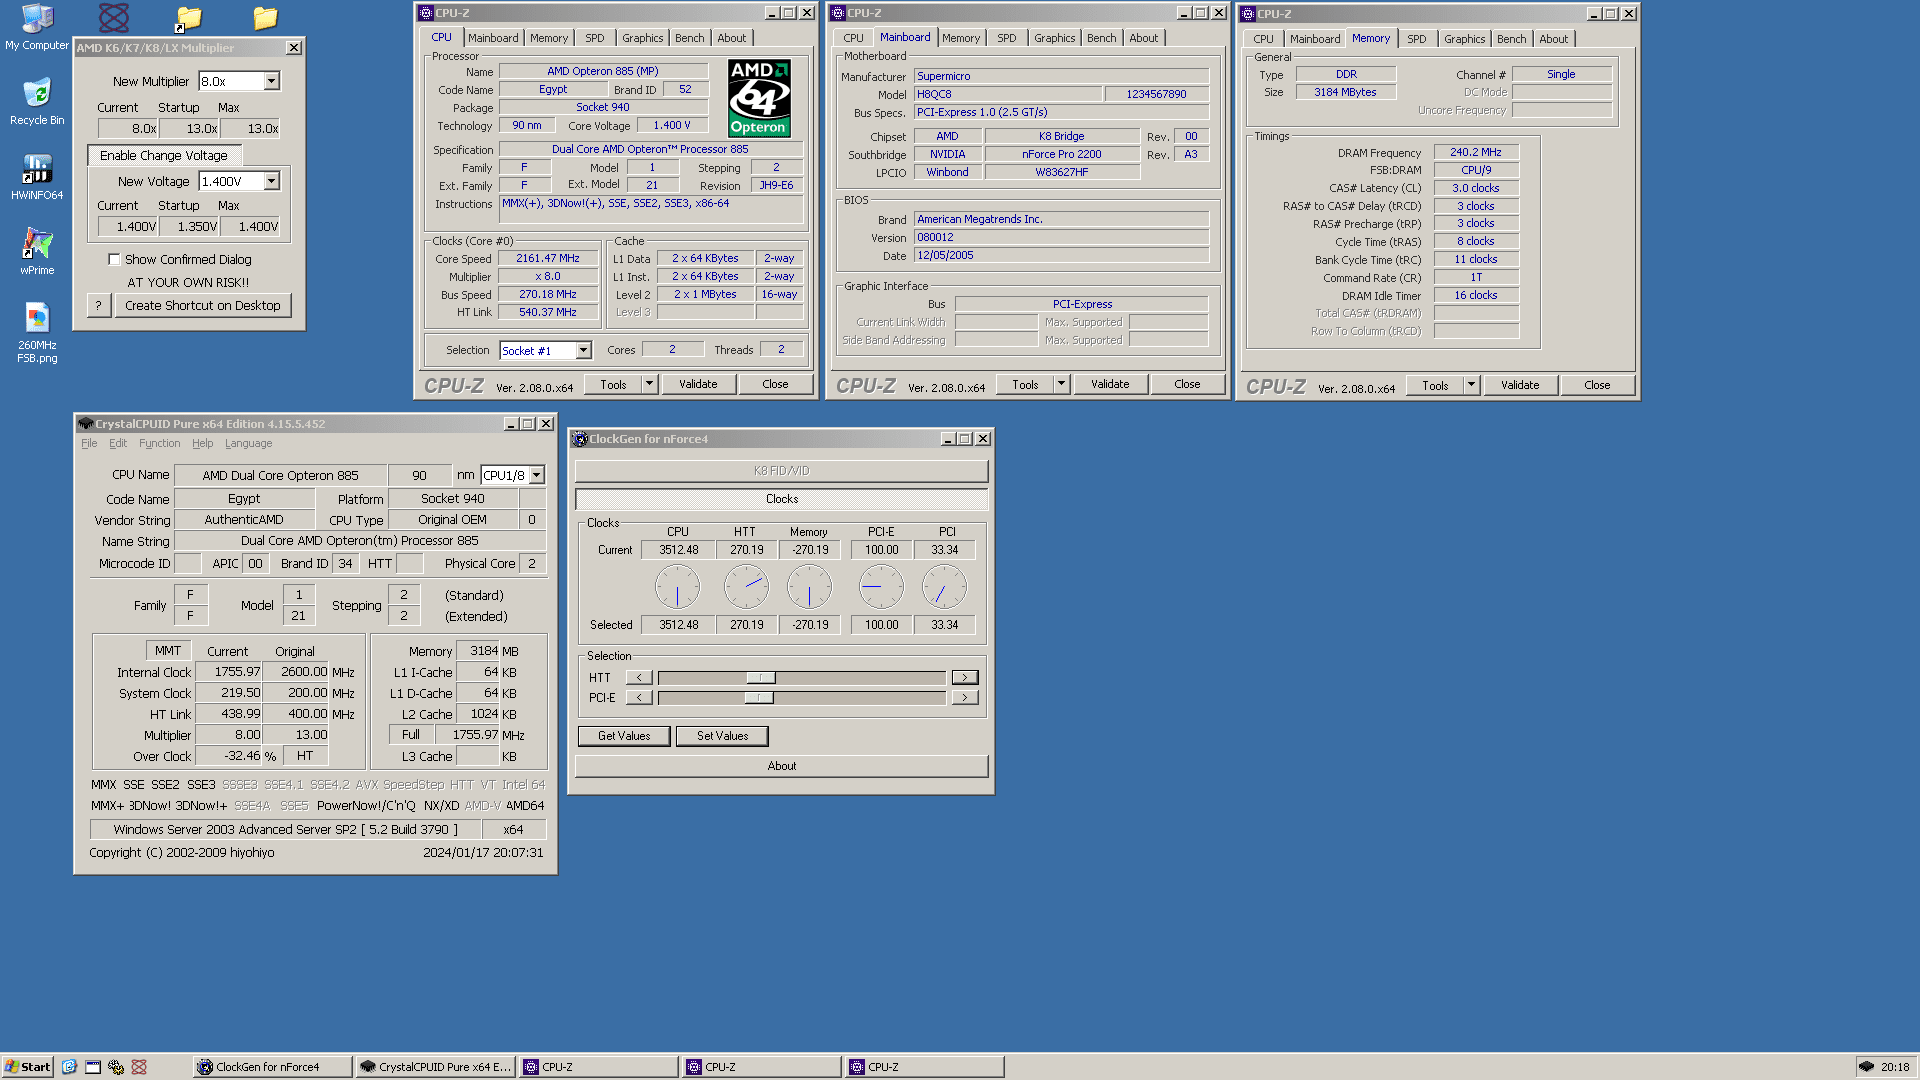Open the folder shortcut icon on desktop

pyautogui.click(x=188, y=17)
